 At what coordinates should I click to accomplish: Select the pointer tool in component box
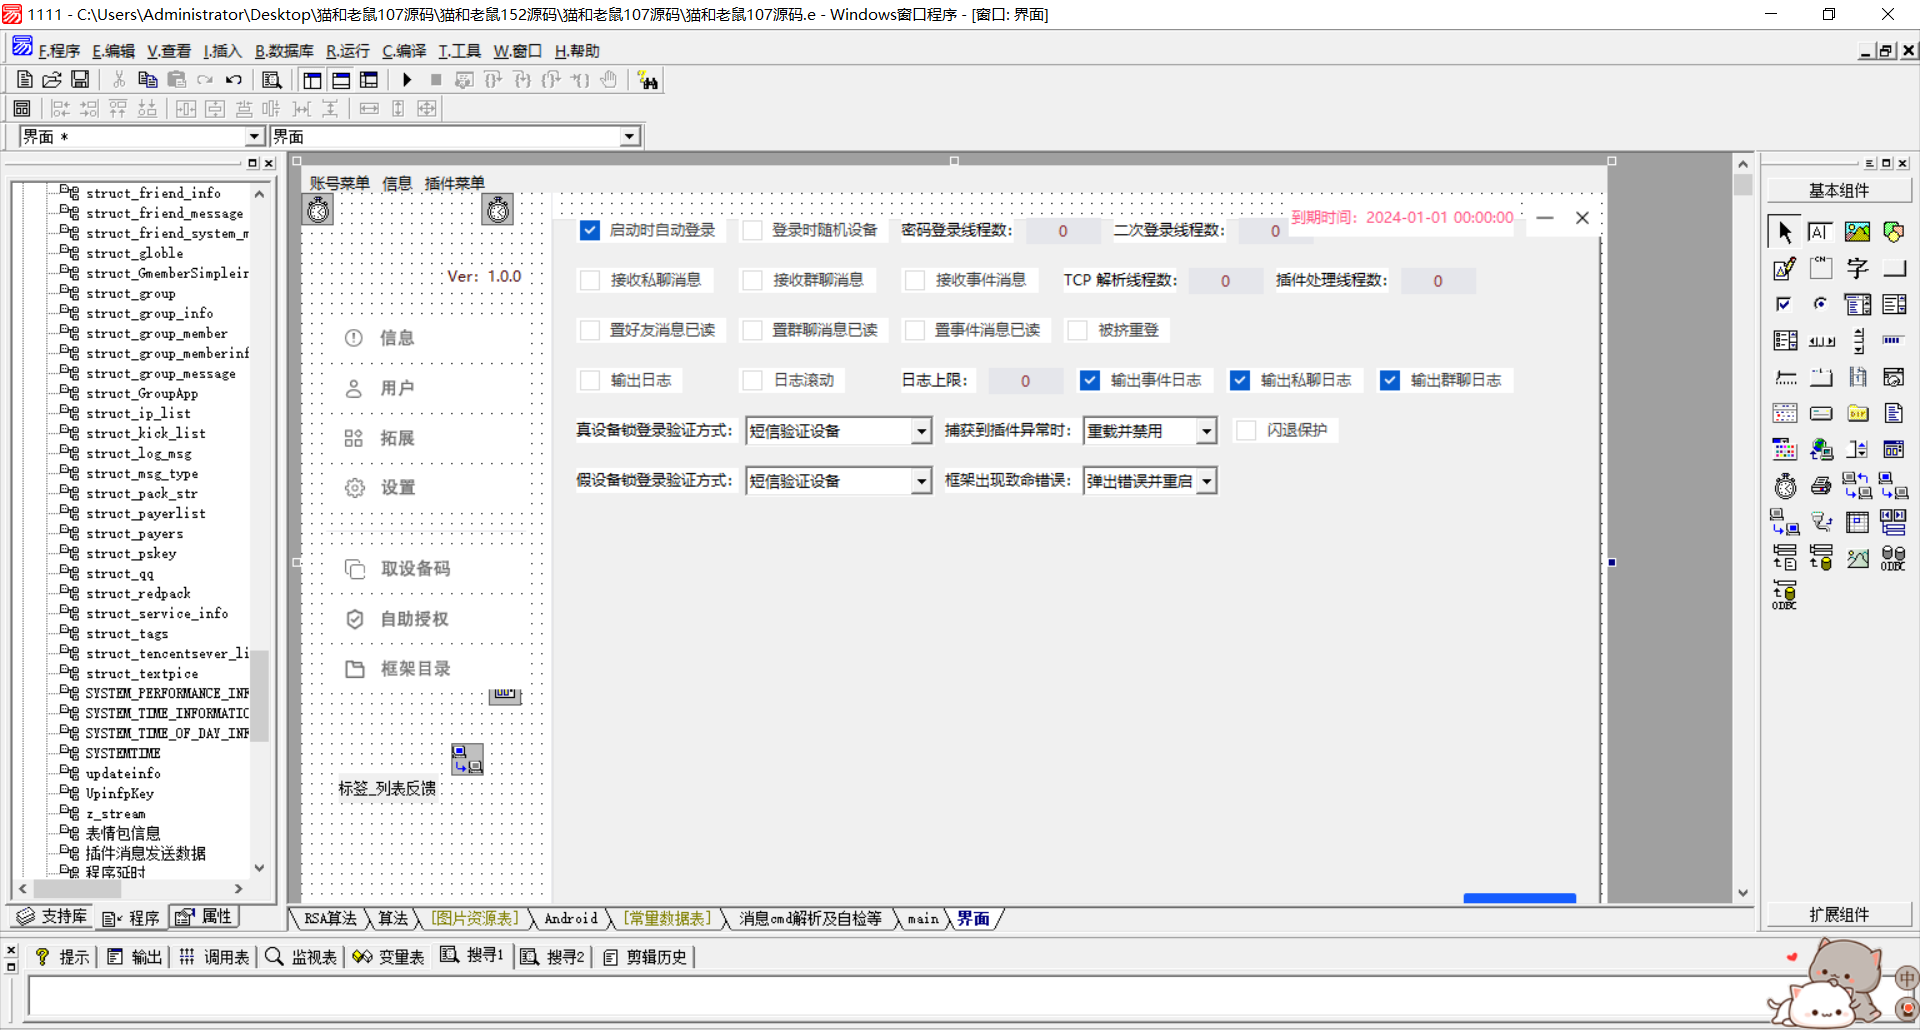point(1784,232)
